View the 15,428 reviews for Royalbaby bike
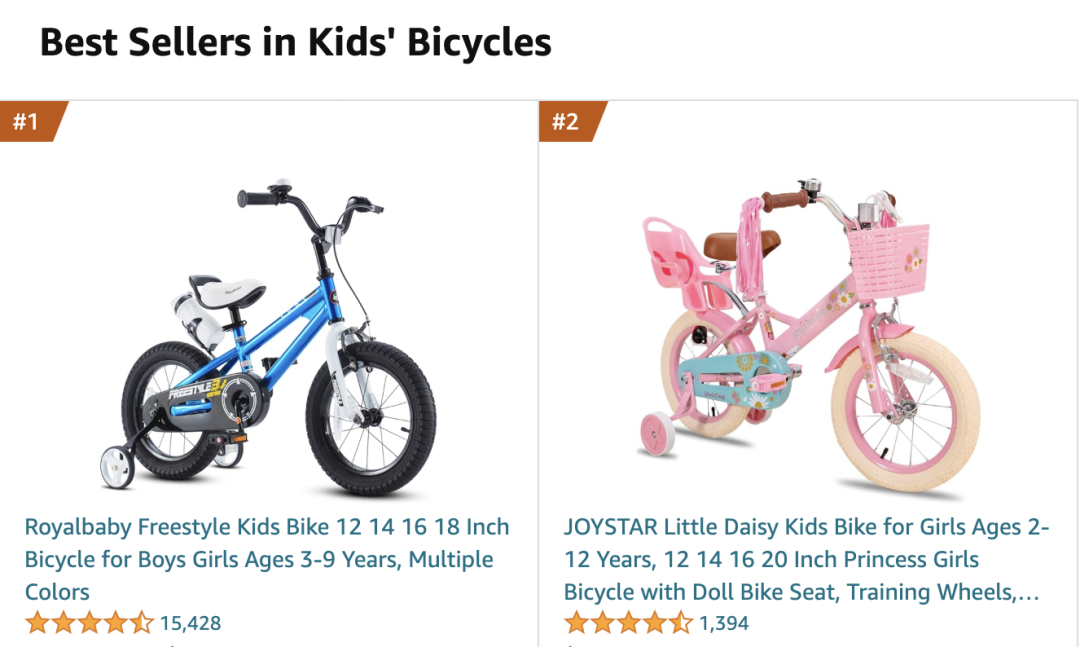This screenshot has width=1080, height=647. pyautogui.click(x=191, y=624)
